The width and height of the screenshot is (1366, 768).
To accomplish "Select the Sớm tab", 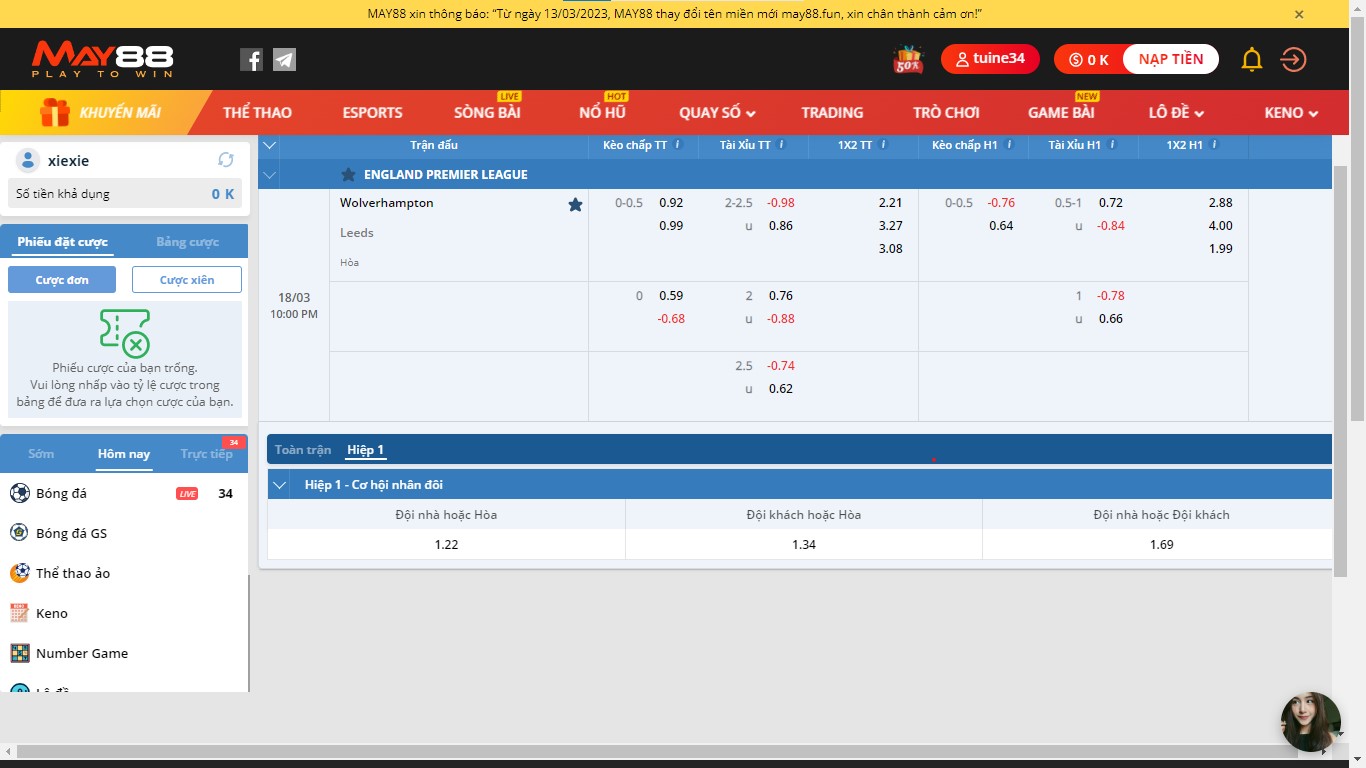I will 41,454.
